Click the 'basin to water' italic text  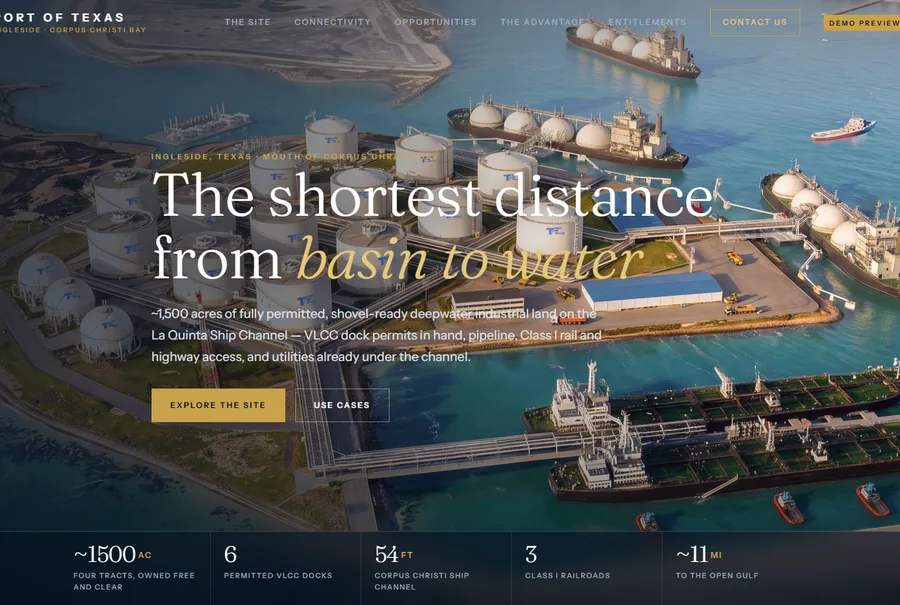(470, 258)
